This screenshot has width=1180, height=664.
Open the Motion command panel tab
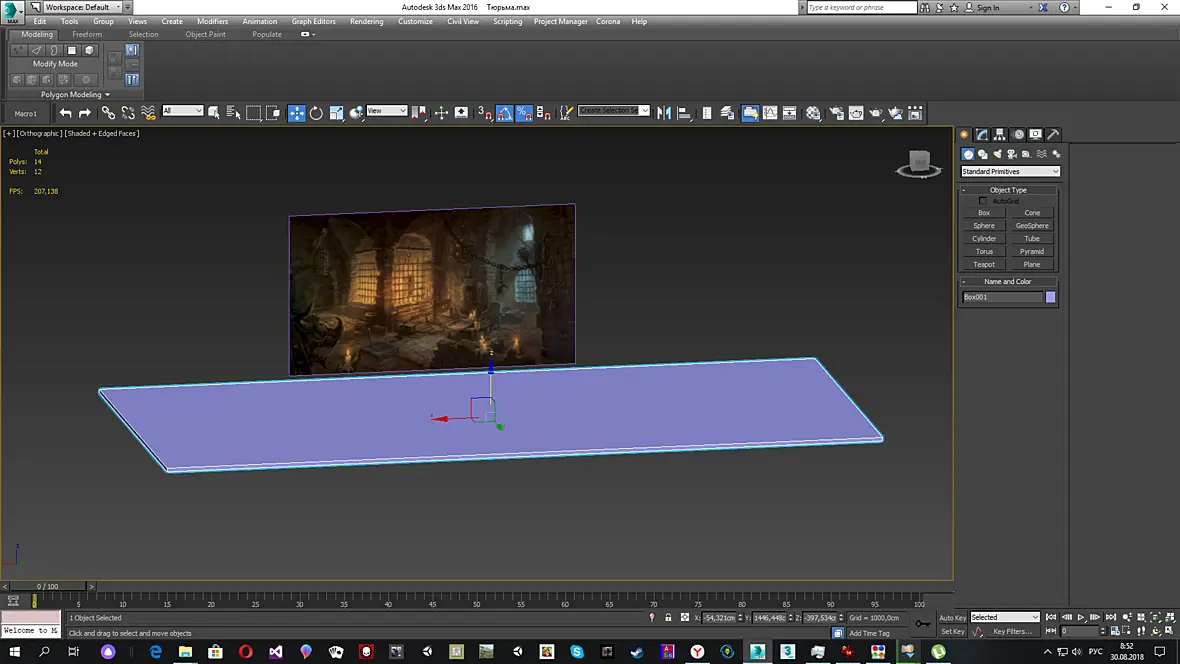1018,134
